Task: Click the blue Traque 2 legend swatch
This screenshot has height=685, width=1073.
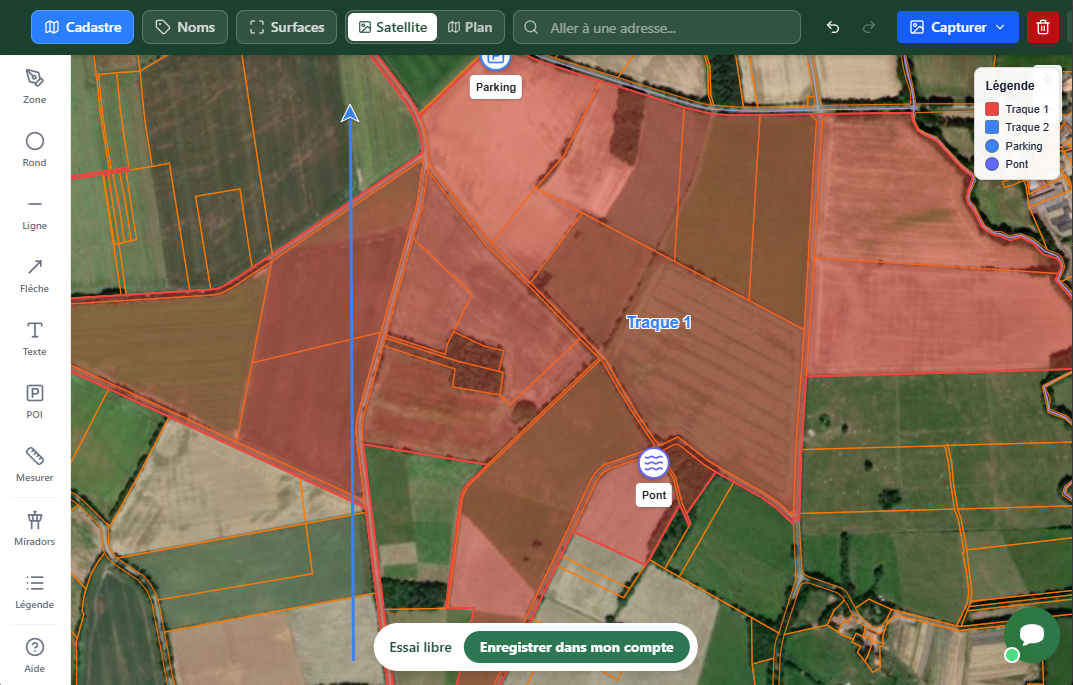Action: click(x=992, y=127)
